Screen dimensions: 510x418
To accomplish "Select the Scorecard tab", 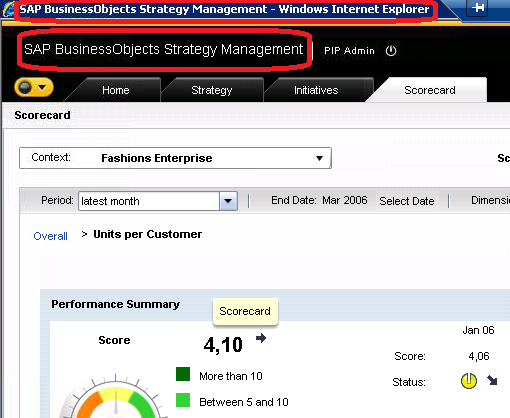I will [430, 90].
